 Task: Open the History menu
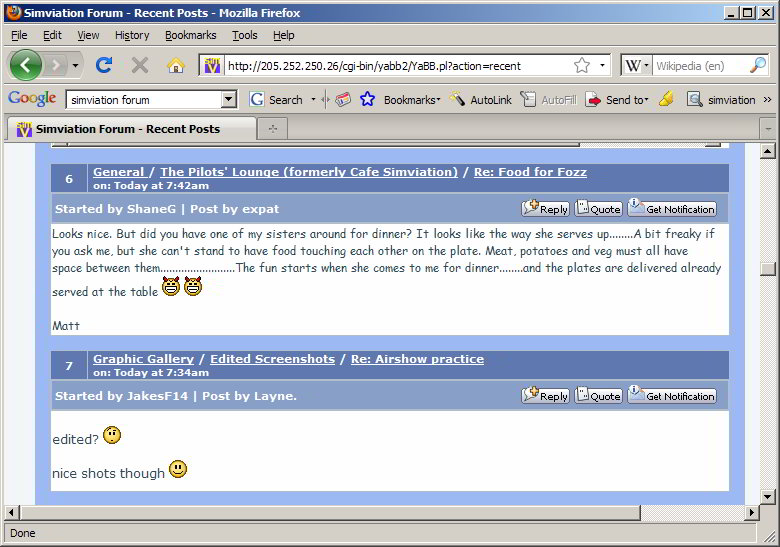pyautogui.click(x=131, y=35)
